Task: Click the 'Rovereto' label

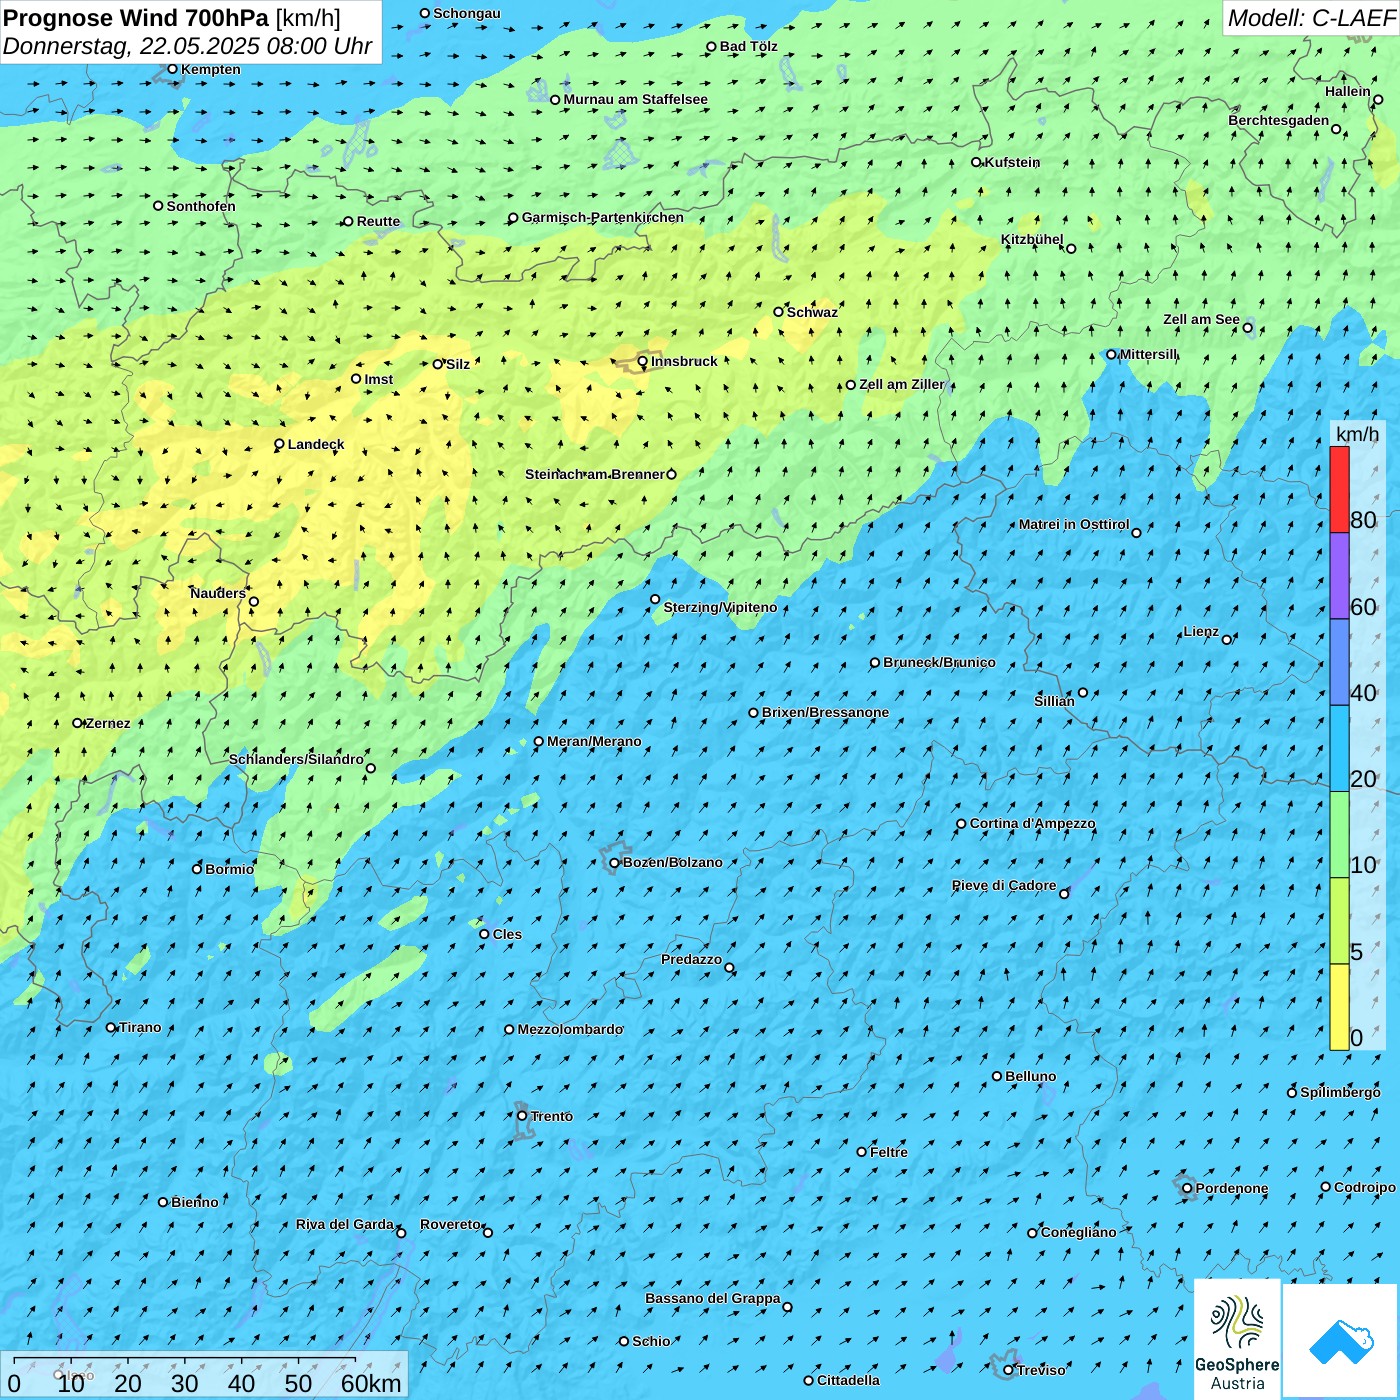Action: (450, 1224)
